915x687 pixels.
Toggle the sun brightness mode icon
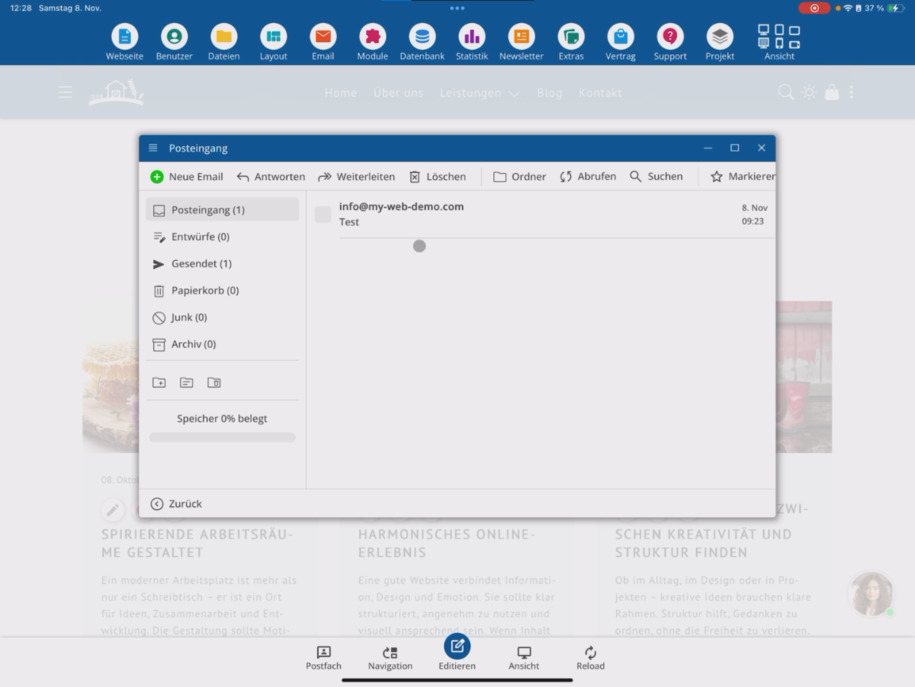coord(809,92)
